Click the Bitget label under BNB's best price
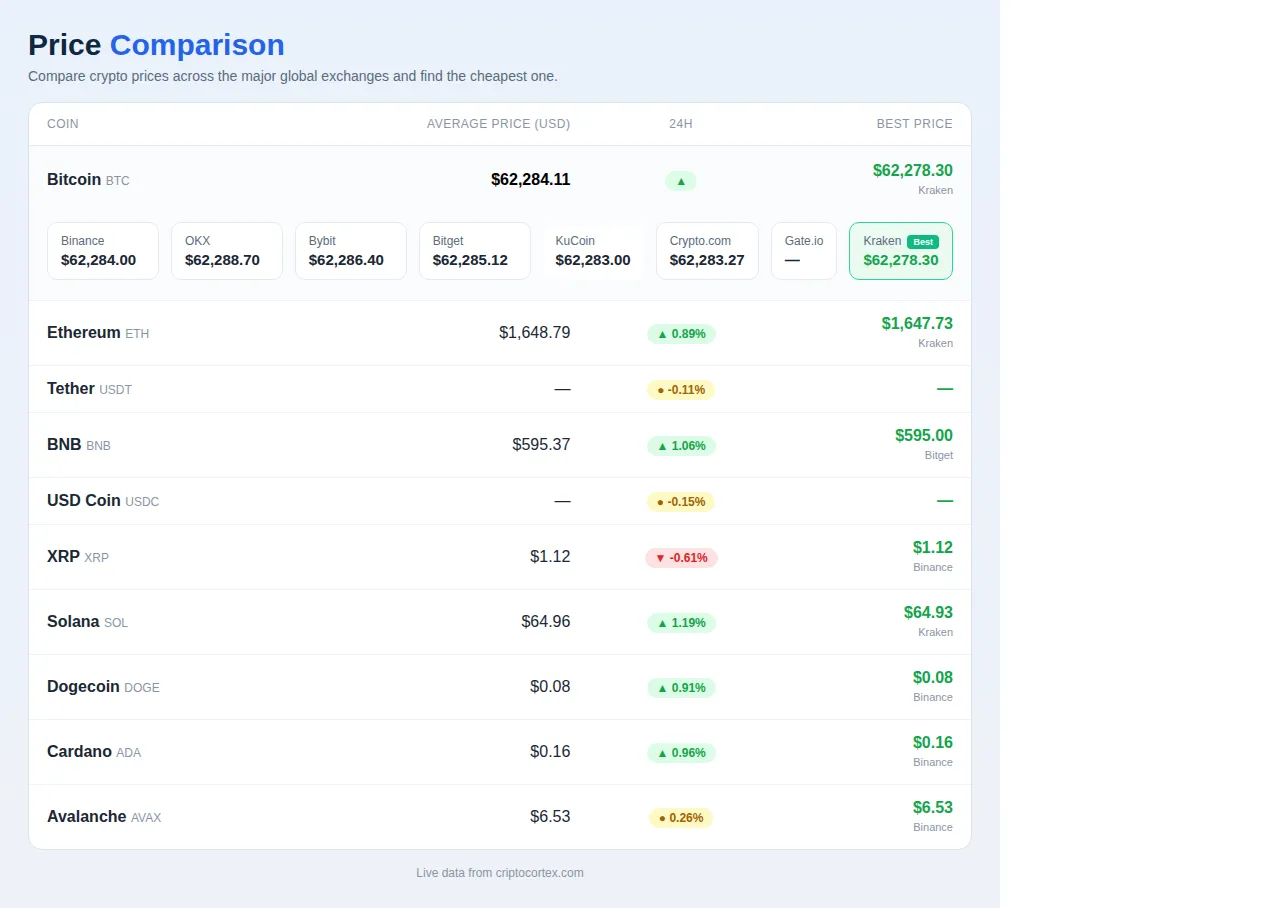 [939, 455]
